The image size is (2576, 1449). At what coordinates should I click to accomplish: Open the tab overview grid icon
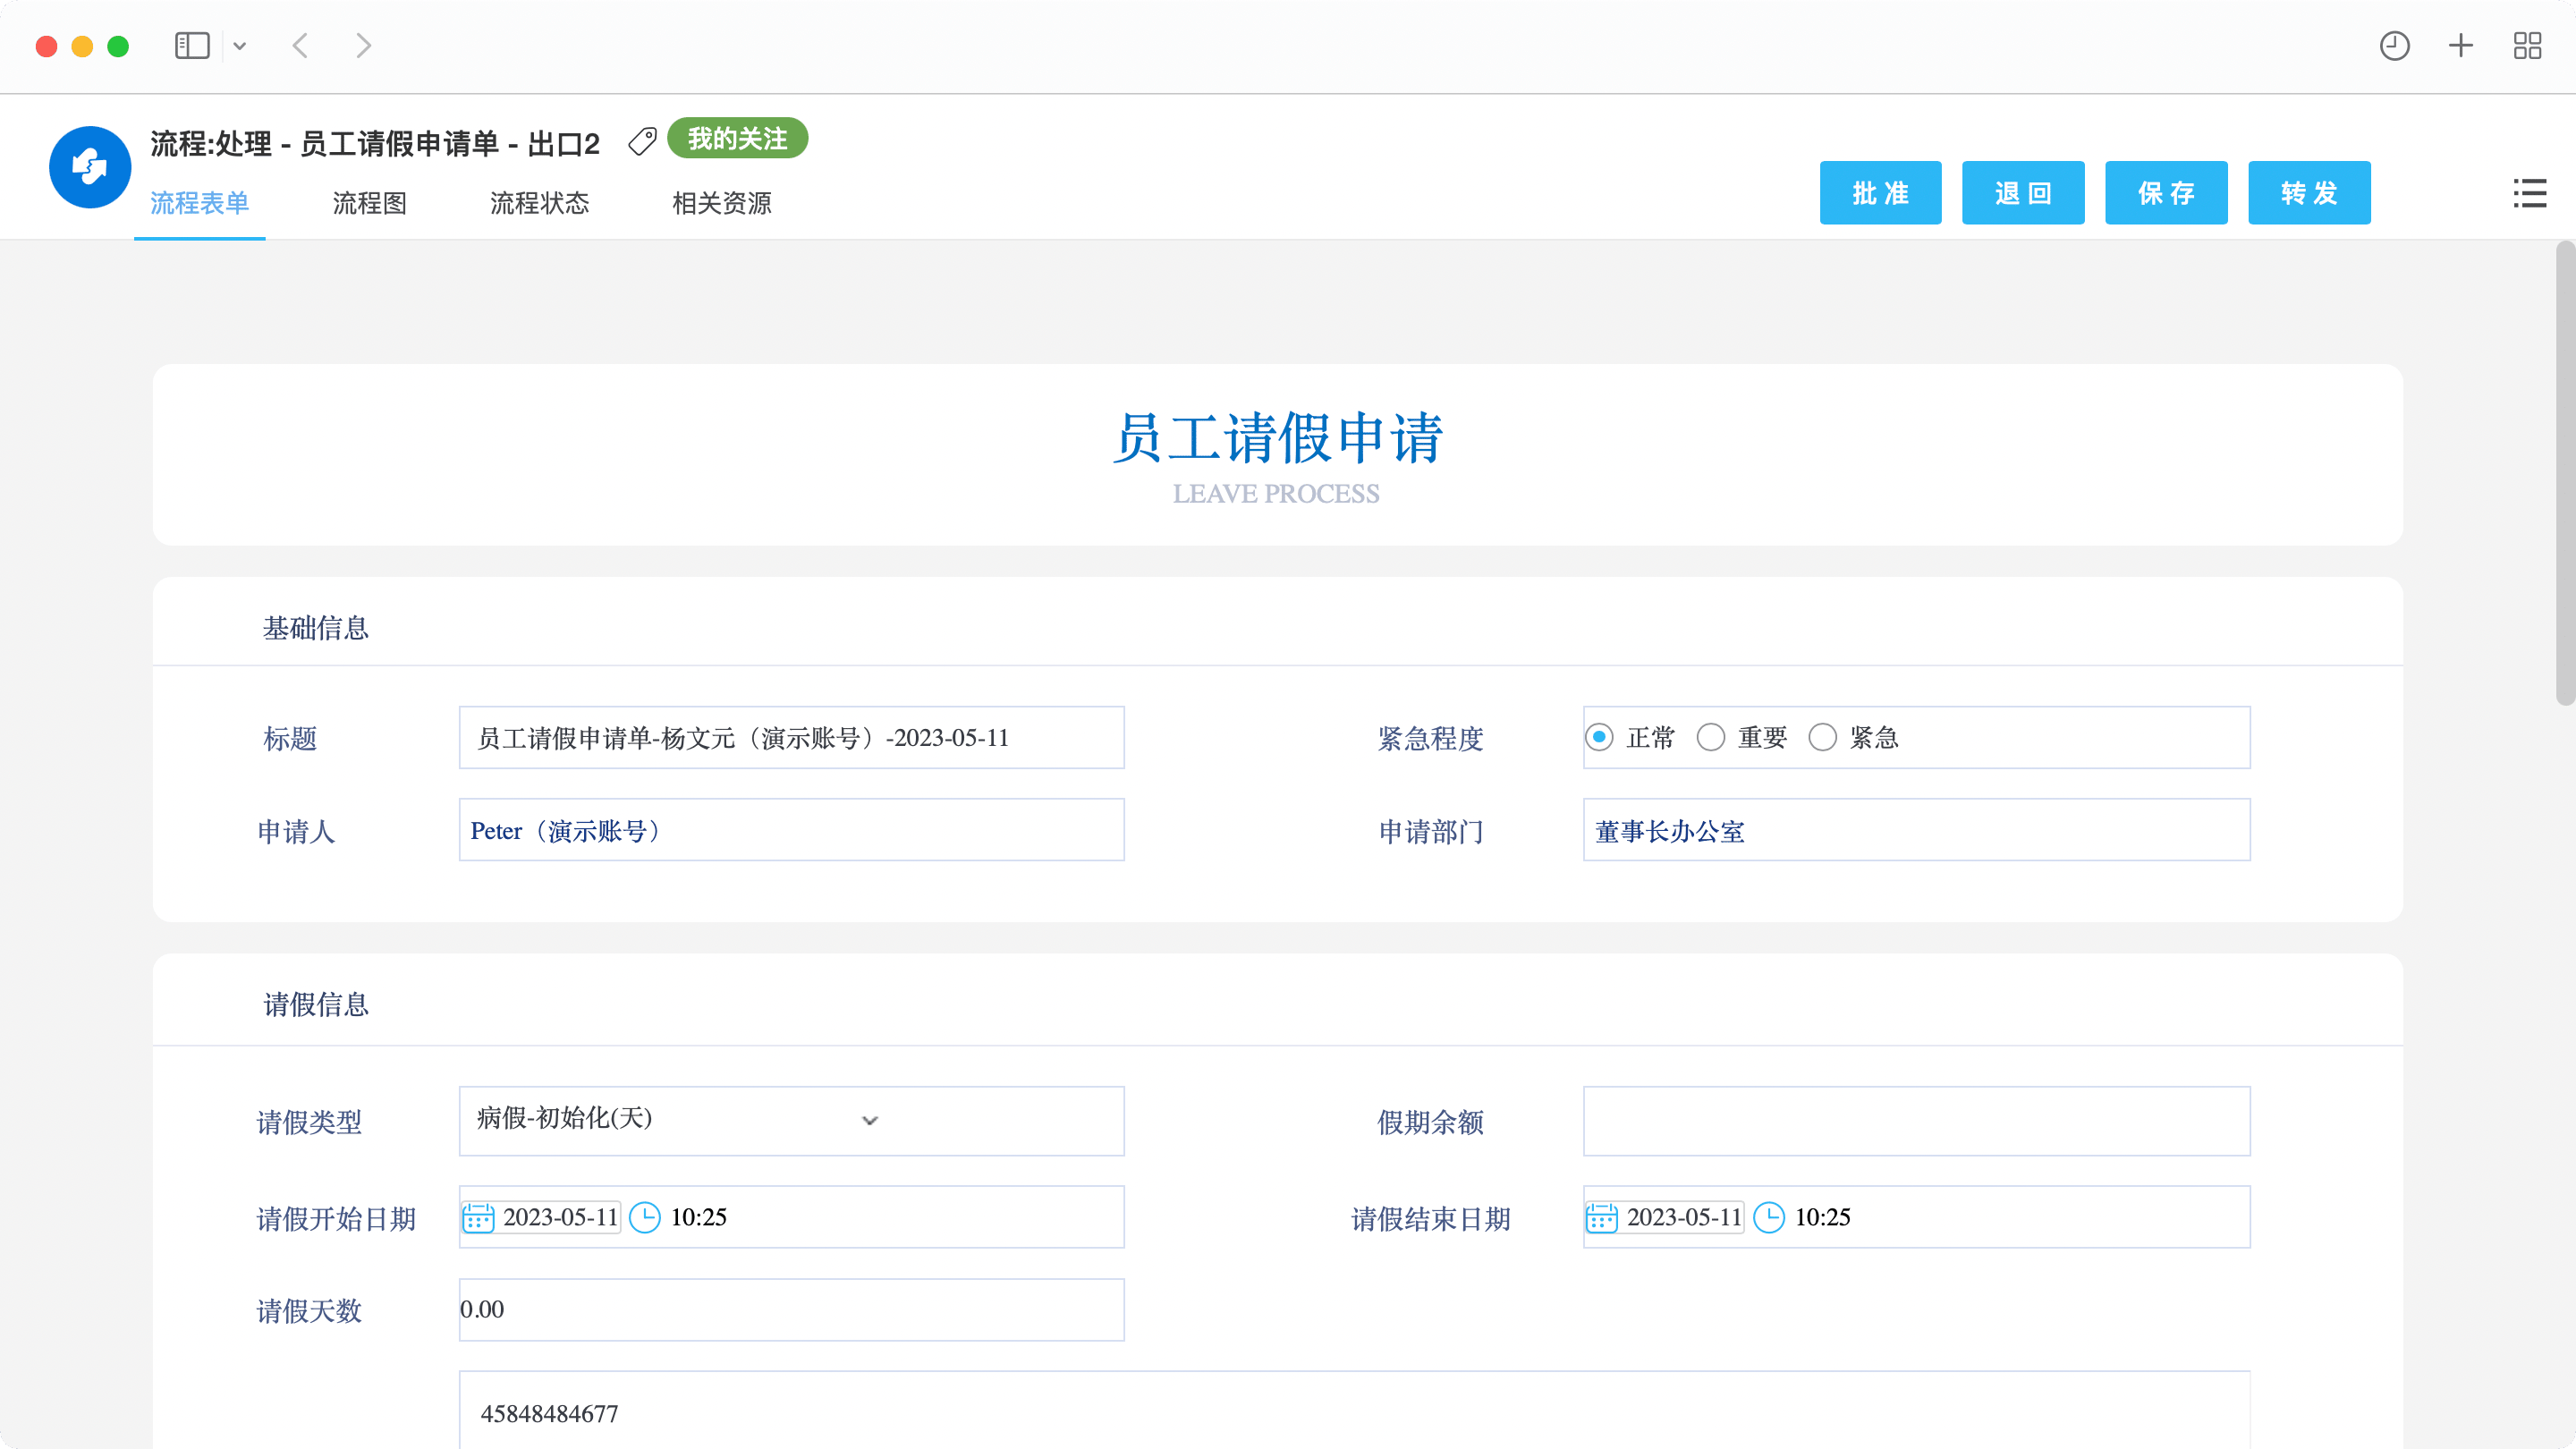[x=2527, y=46]
